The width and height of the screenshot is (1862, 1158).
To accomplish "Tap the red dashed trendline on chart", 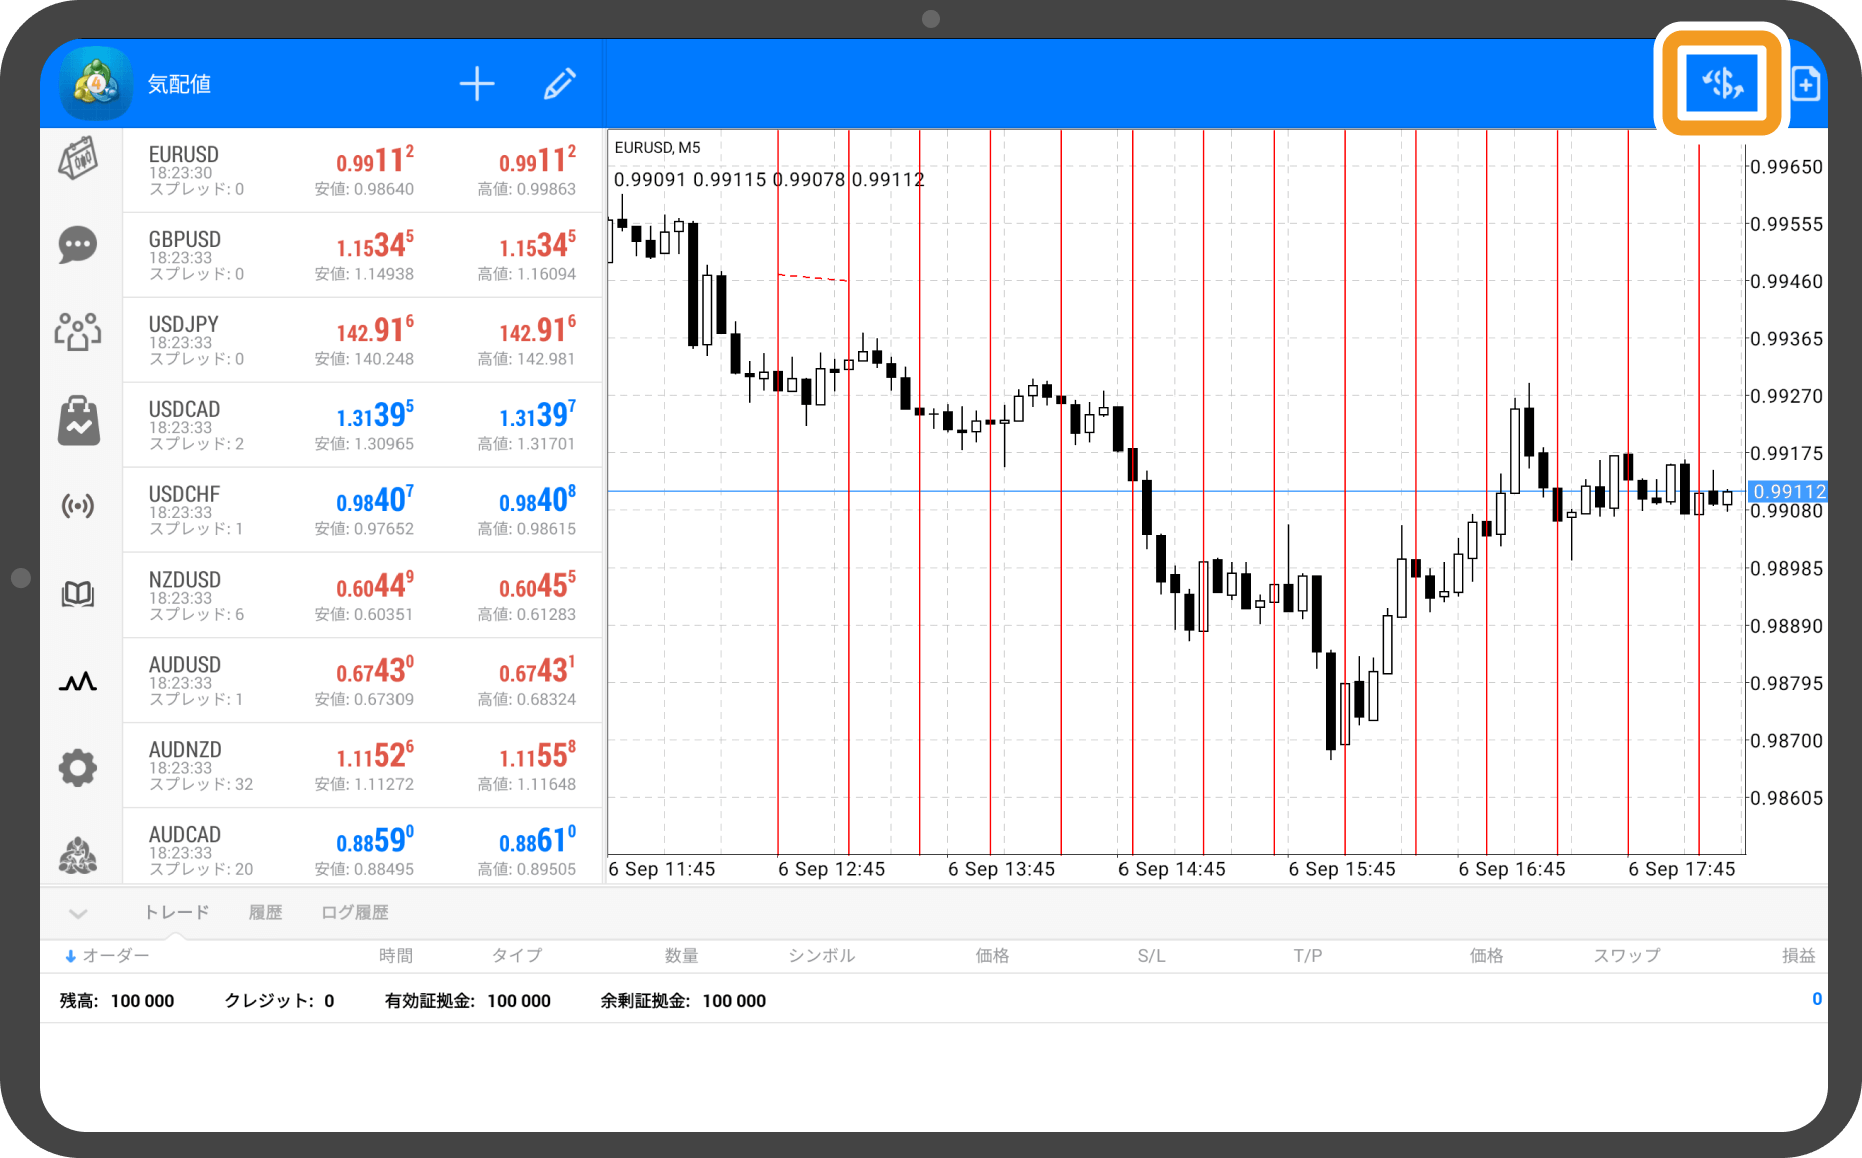I will pos(813,277).
